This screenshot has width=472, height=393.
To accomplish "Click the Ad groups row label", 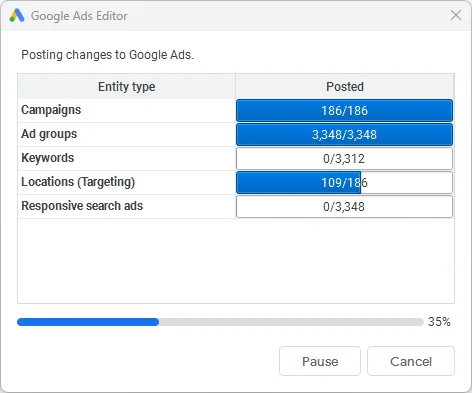I will 49,134.
